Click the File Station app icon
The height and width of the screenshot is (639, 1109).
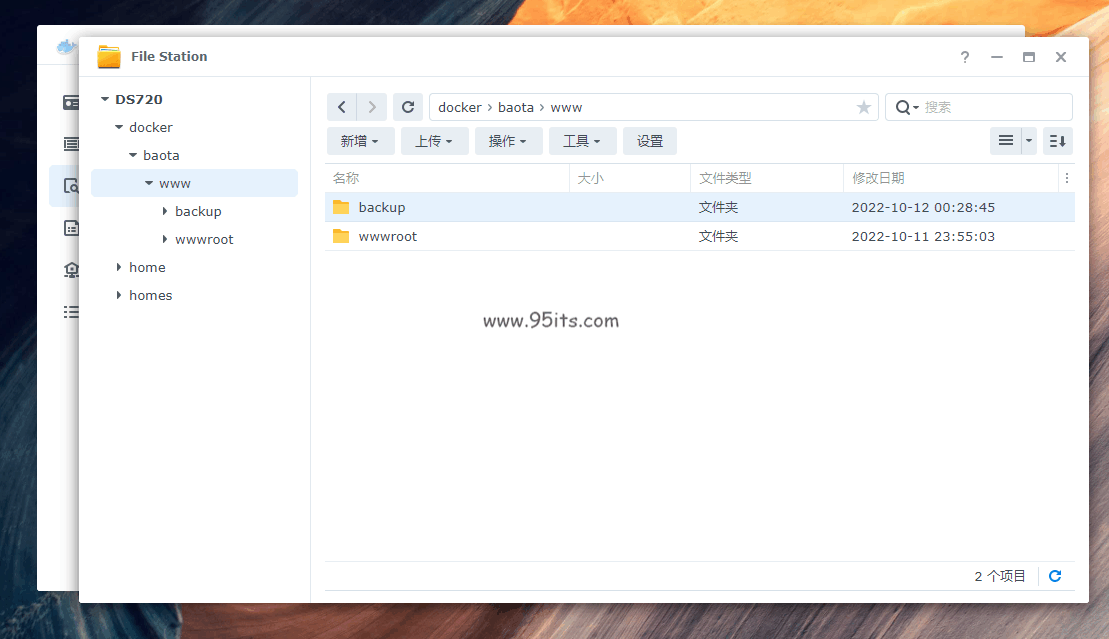109,57
